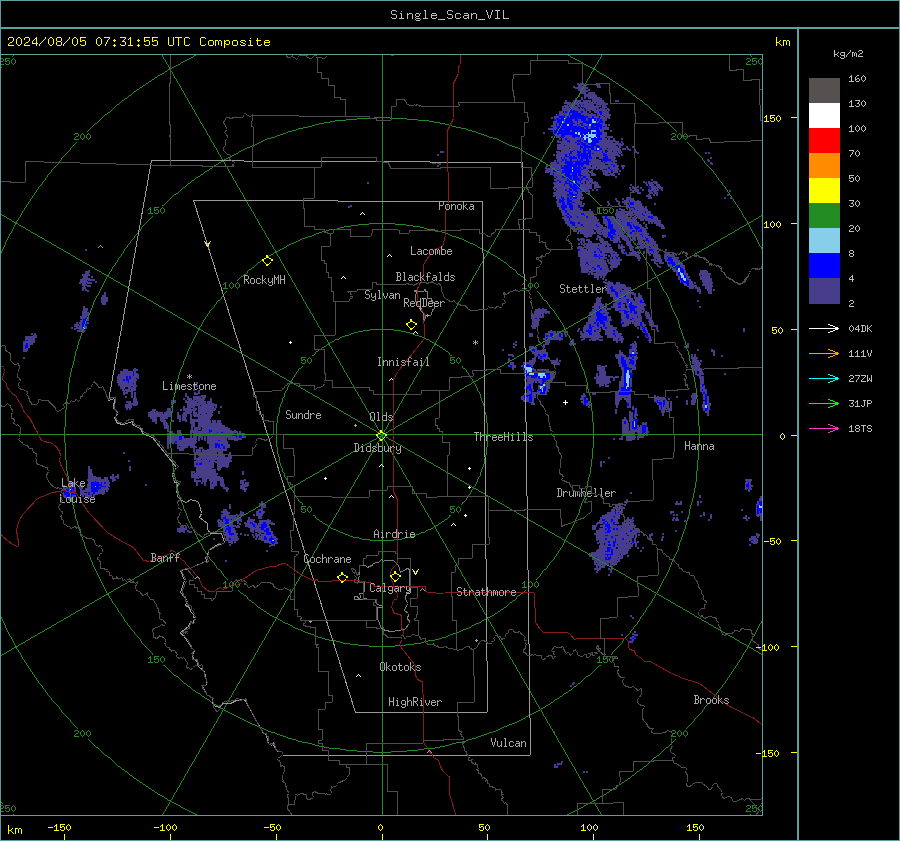The image size is (900, 841).
Task: Click the Lacombe town label
Action: (x=431, y=251)
